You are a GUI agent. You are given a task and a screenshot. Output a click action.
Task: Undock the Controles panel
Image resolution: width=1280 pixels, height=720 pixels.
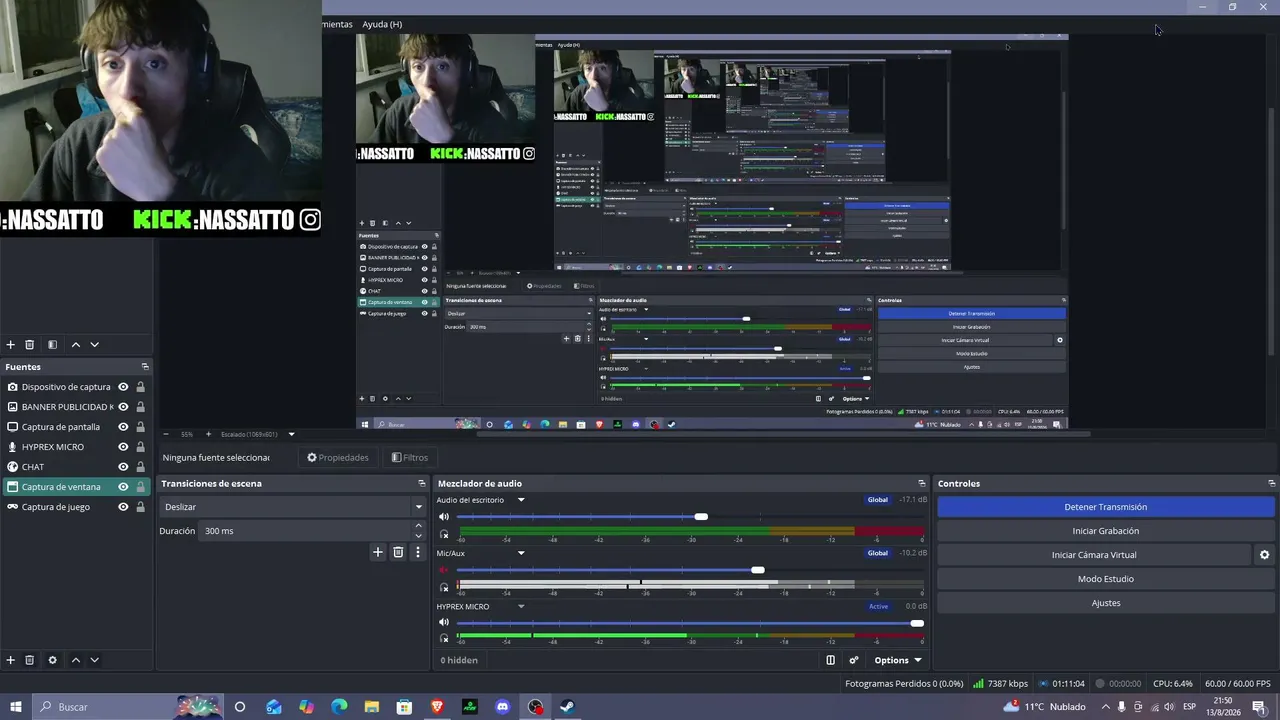point(1271,484)
